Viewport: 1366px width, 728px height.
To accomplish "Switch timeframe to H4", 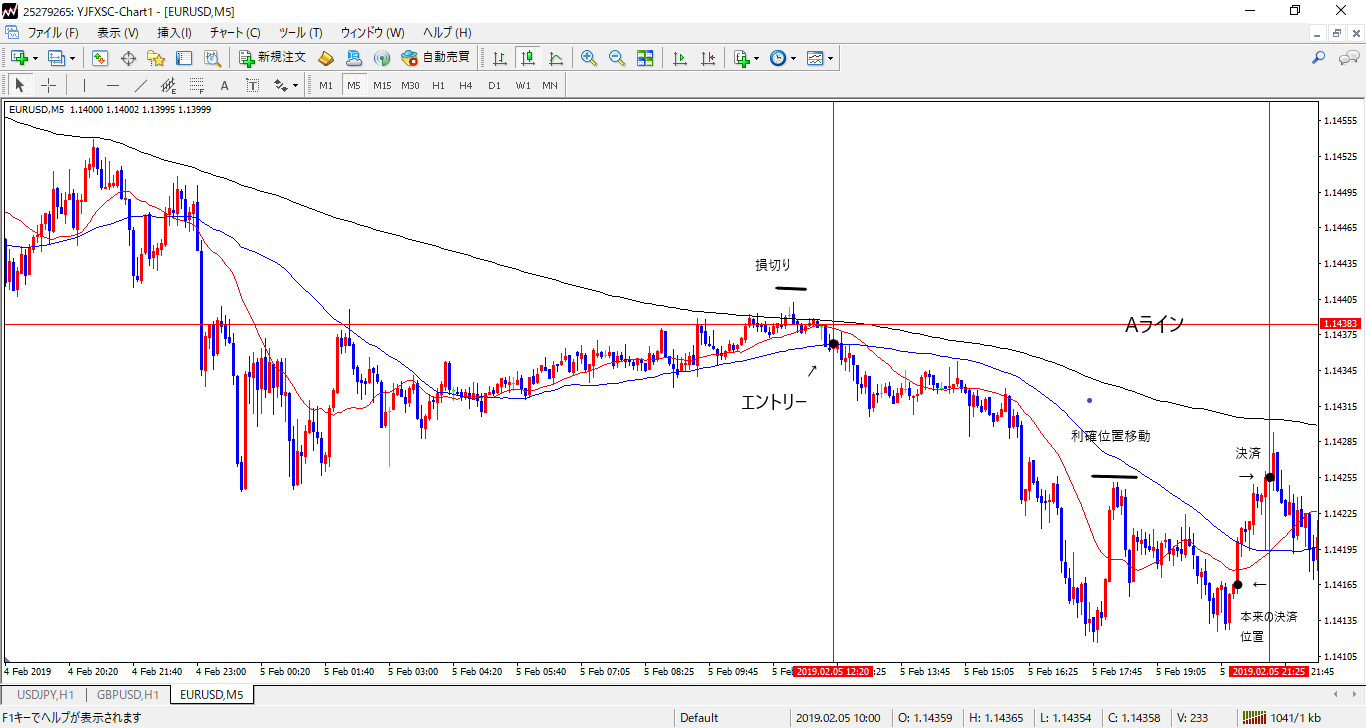I will tap(466, 85).
